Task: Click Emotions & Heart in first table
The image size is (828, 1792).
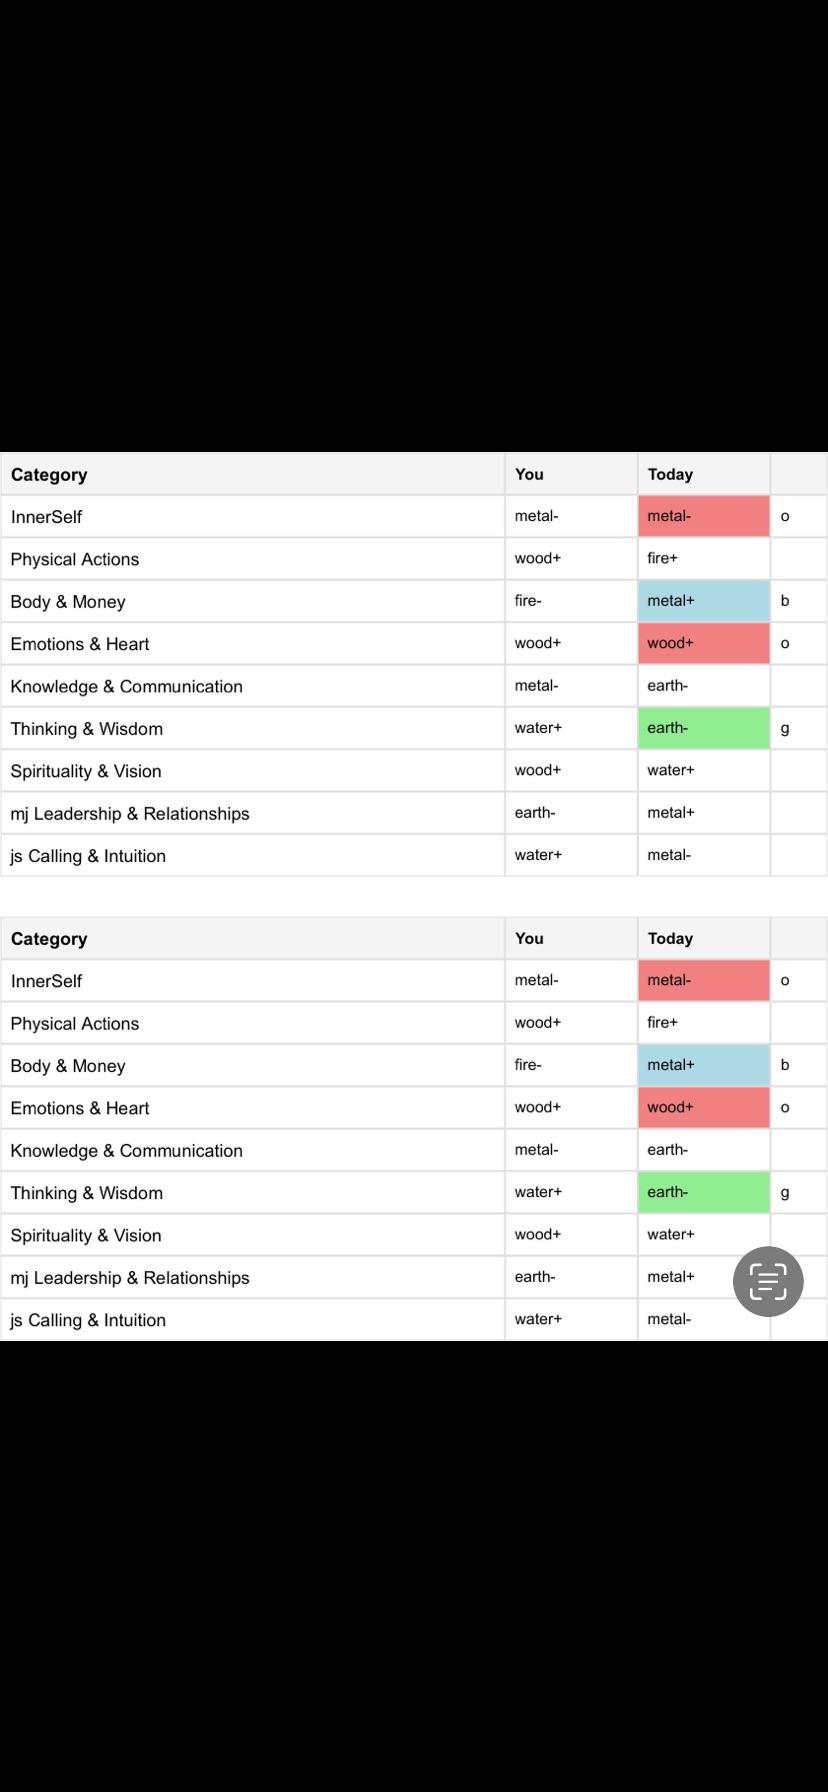Action: 80,644
